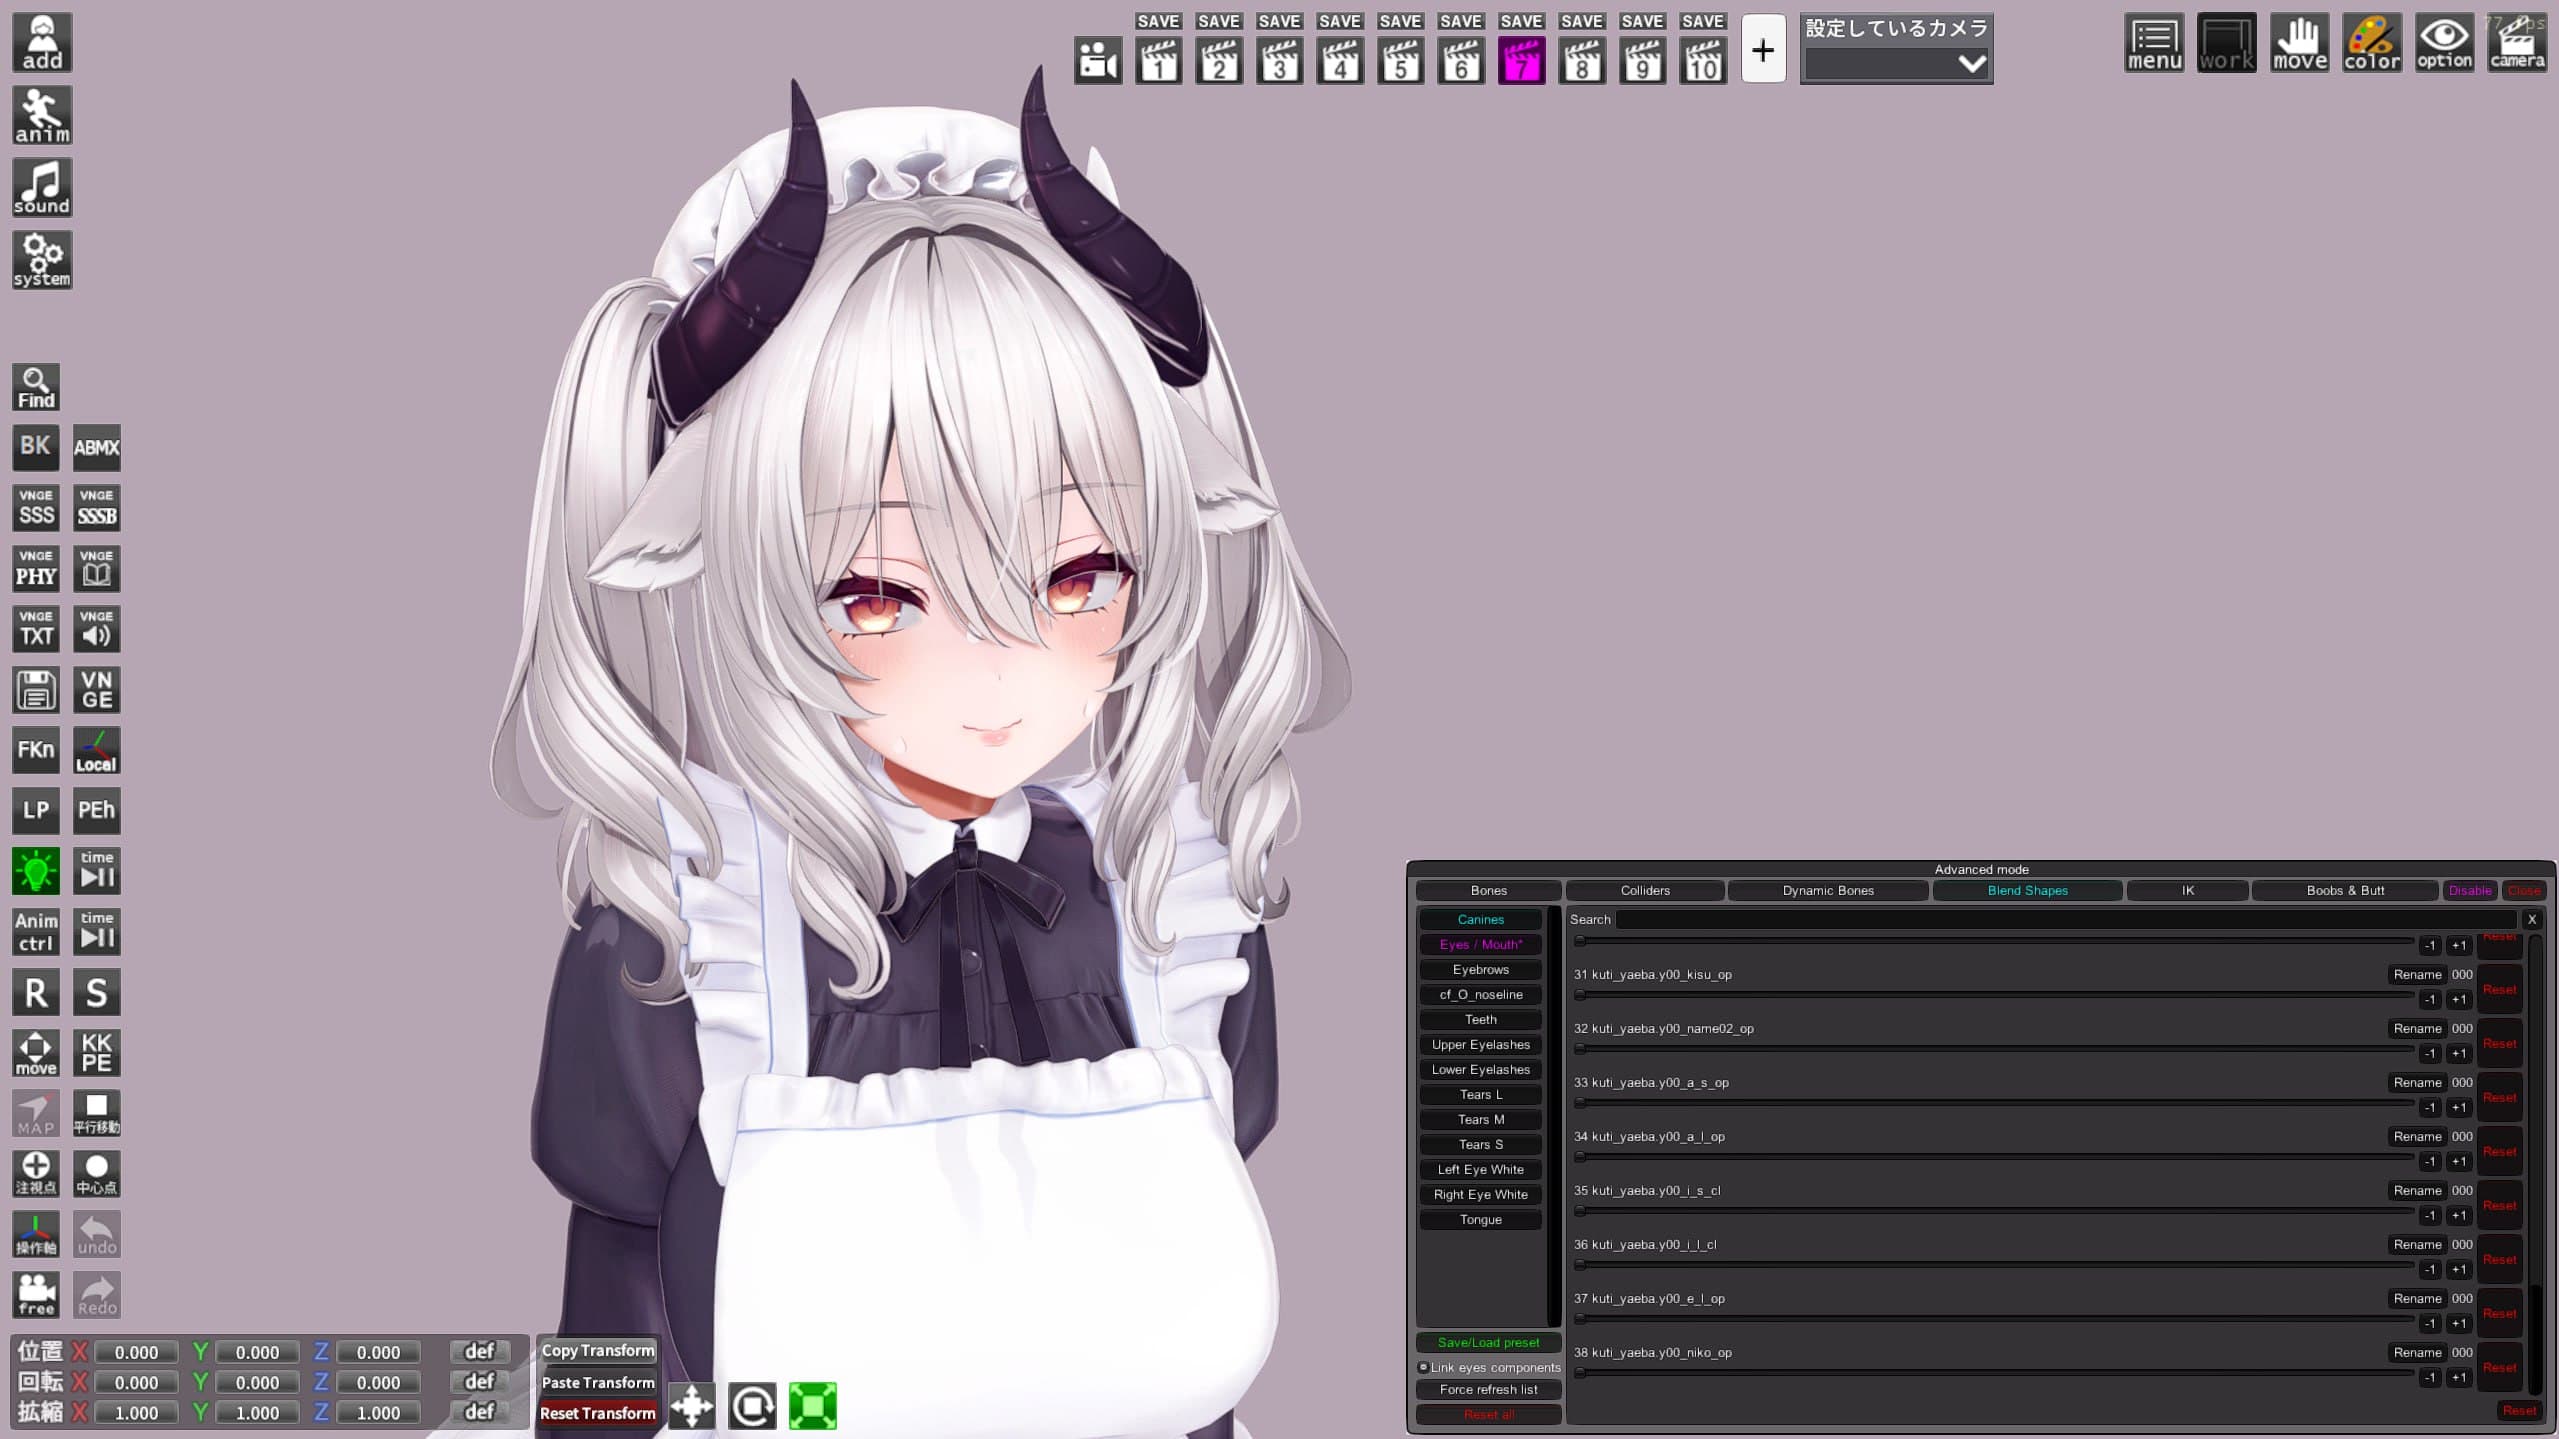Open the anim panel icon

pos(42,115)
